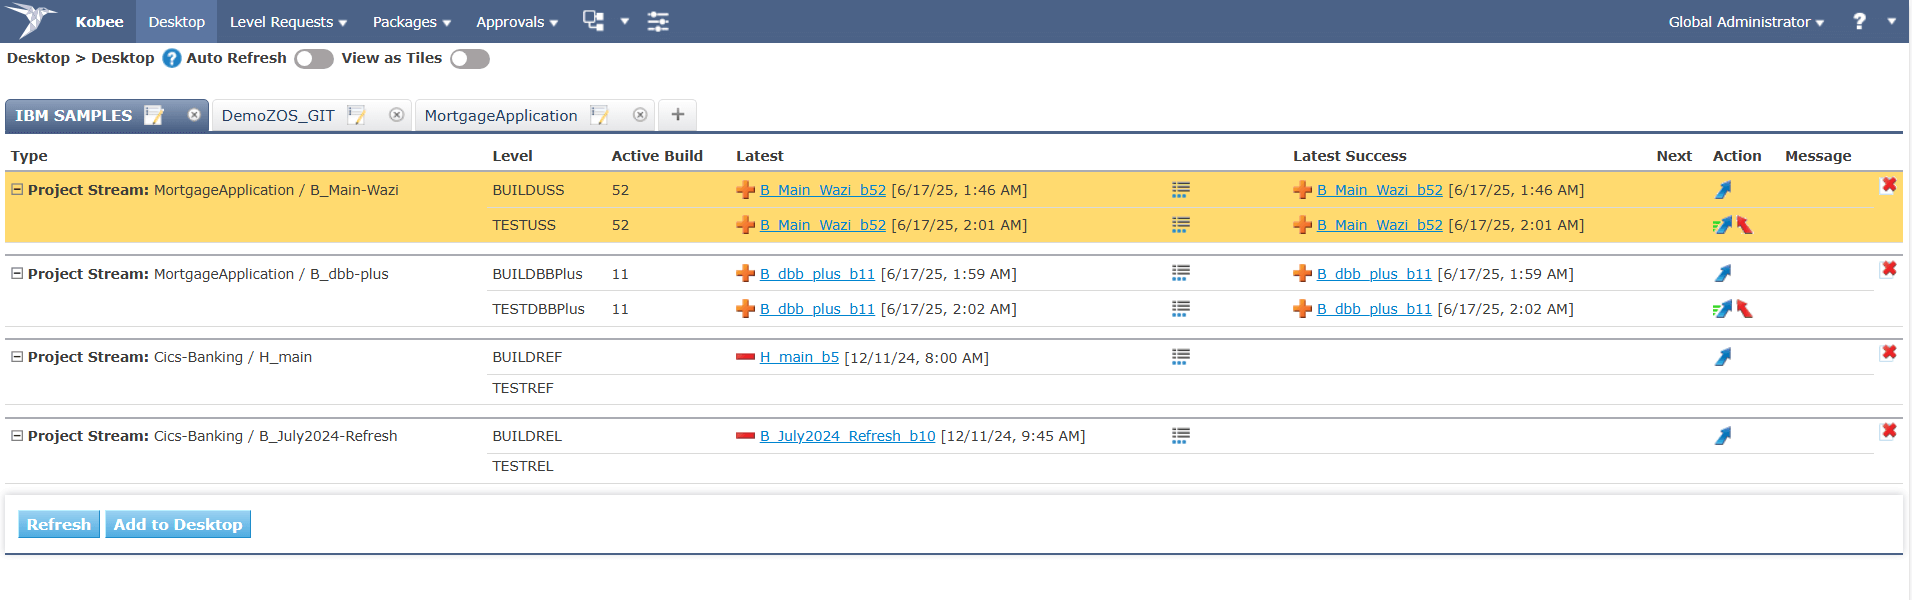This screenshot has width=1912, height=600.
Task: Click the Kobee home menu label
Action: (100, 21)
